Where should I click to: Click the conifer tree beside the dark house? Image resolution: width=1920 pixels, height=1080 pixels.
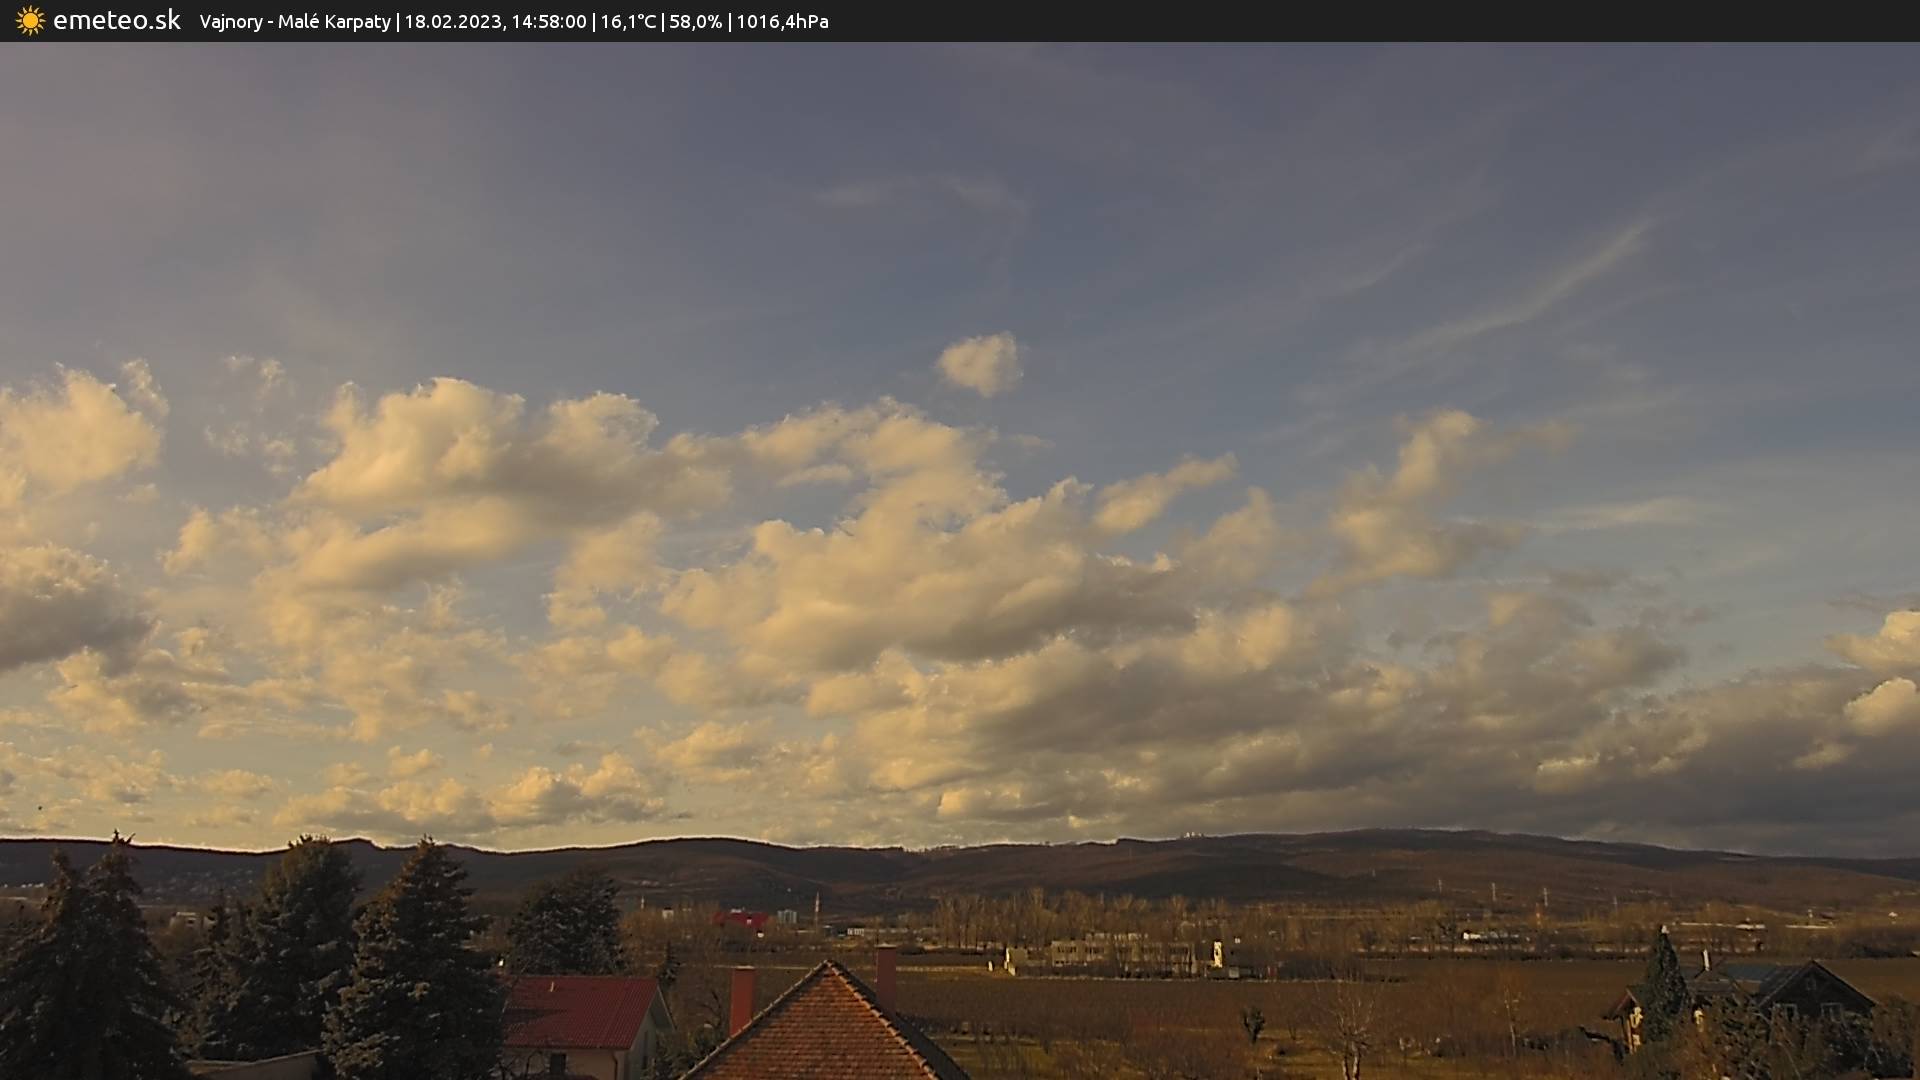tap(1664, 985)
